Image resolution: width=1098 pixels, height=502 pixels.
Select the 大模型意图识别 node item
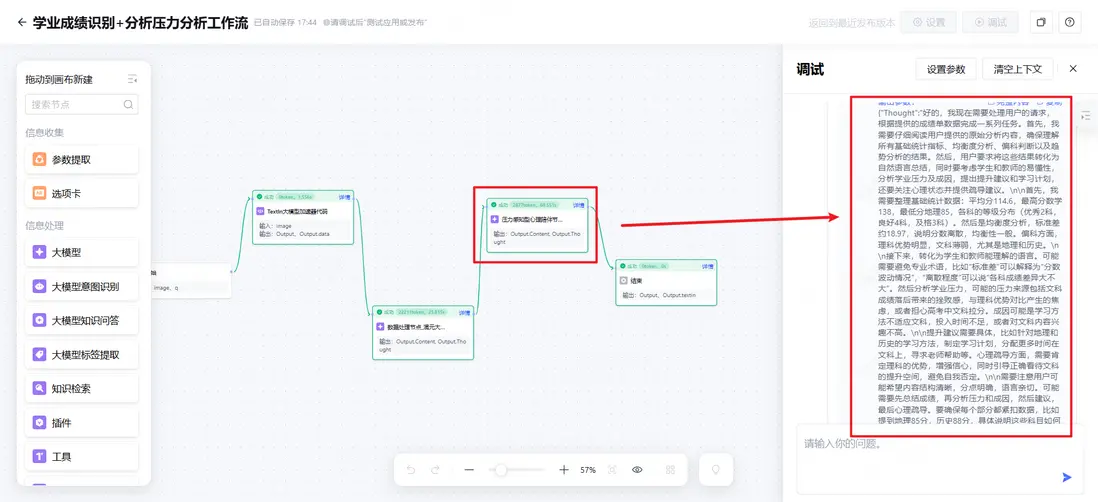[82, 286]
